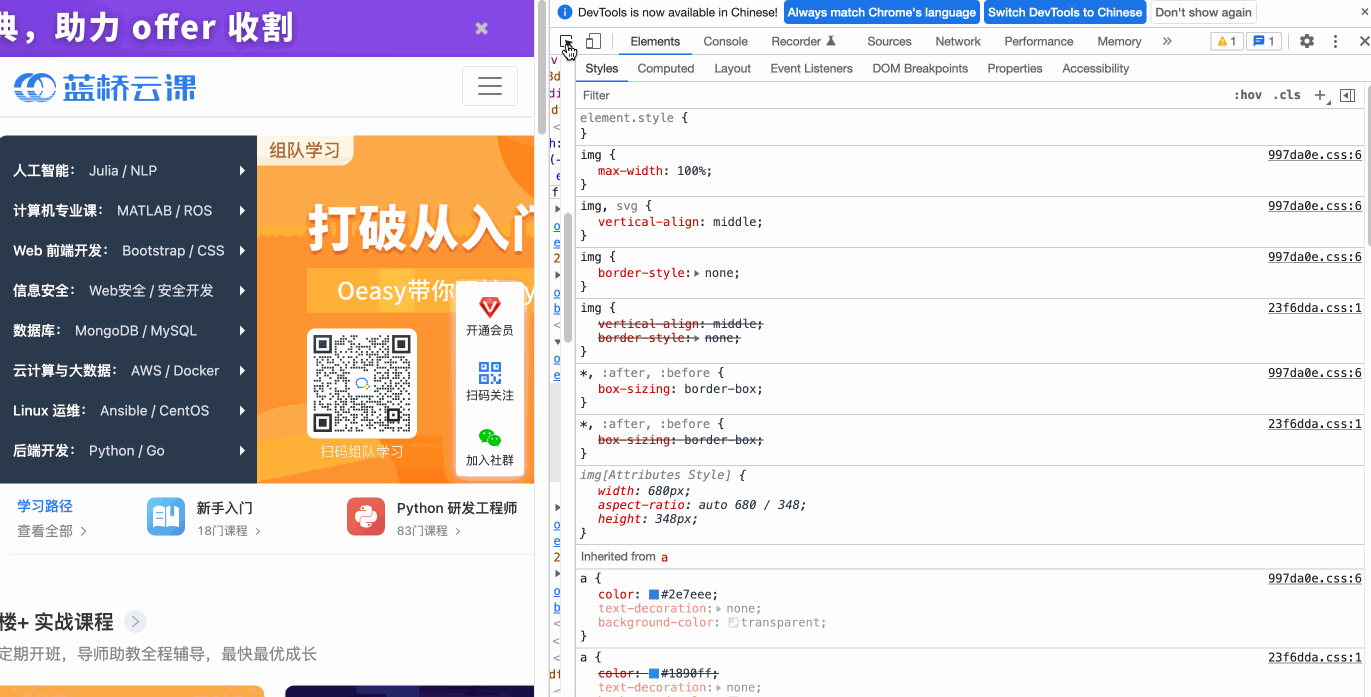Activate the inspect element picker icon
Viewport: 1371px width, 697px height.
pos(567,41)
